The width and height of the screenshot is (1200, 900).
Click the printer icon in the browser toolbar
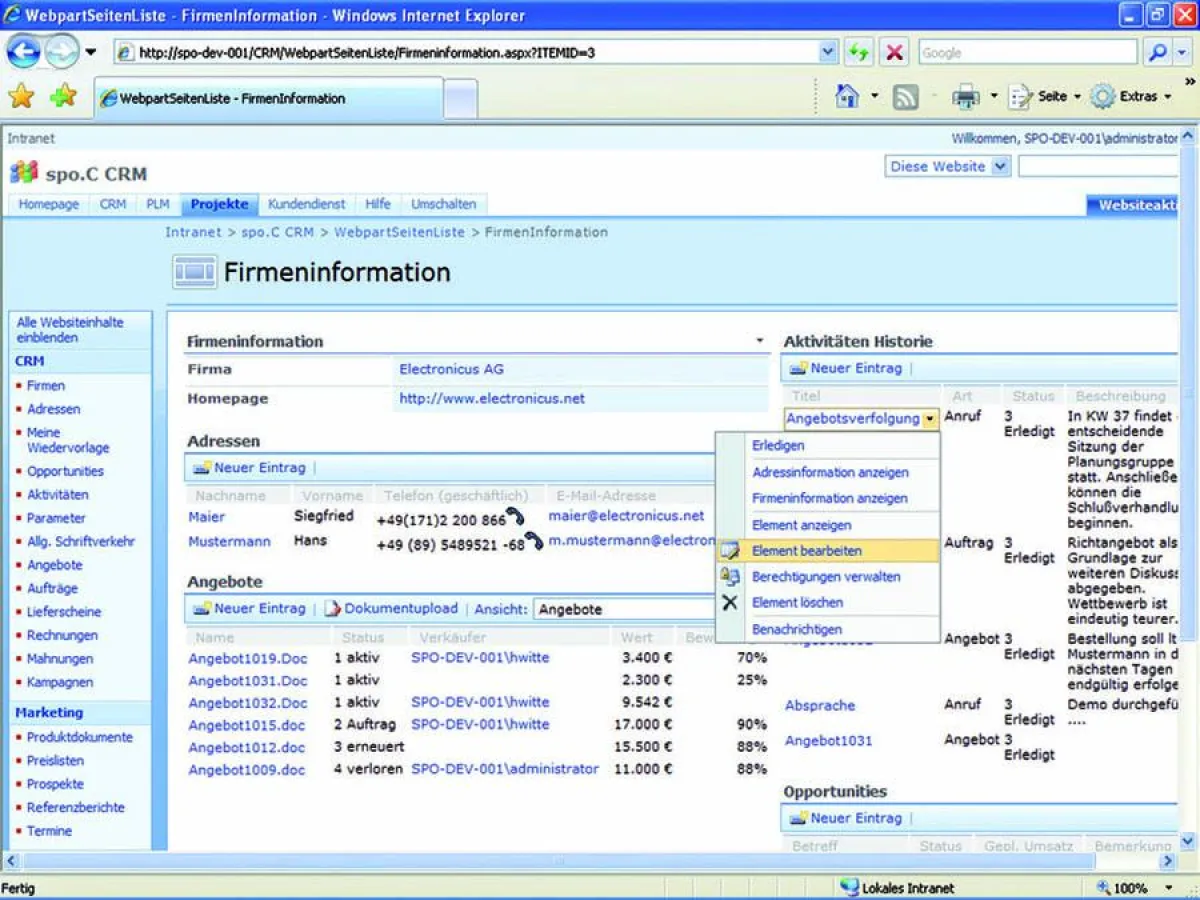pos(964,96)
